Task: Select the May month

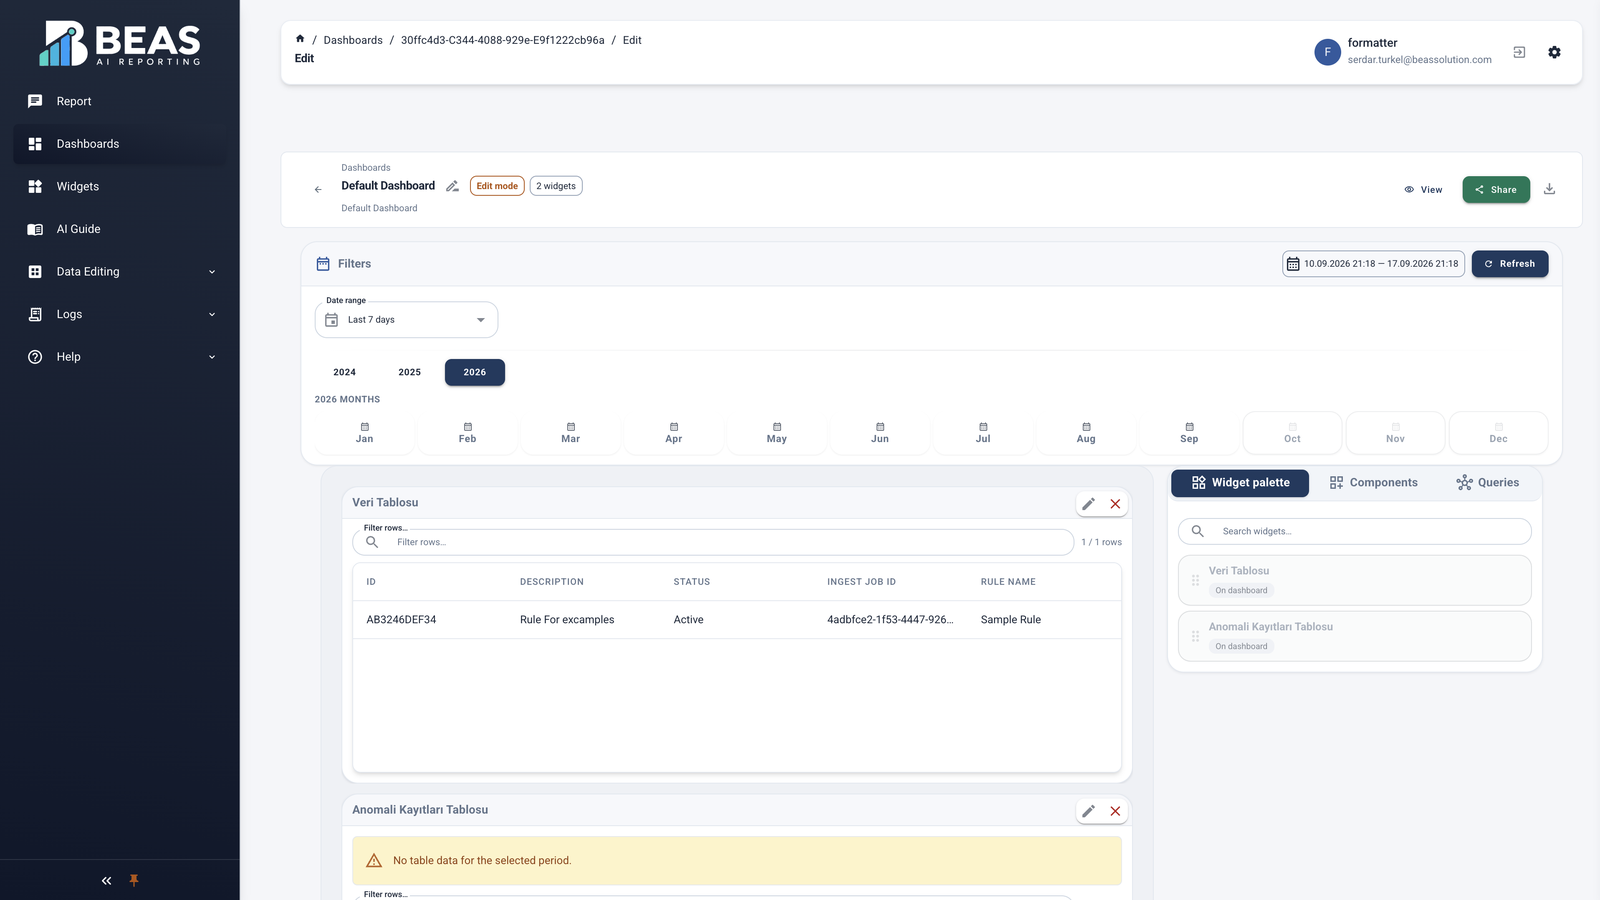Action: [x=777, y=433]
